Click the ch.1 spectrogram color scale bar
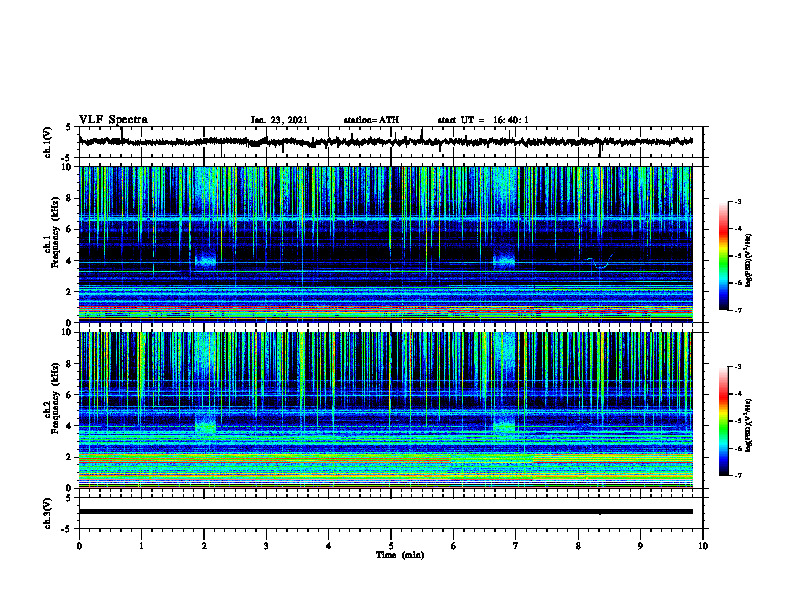The image size is (792, 612). [x=723, y=256]
